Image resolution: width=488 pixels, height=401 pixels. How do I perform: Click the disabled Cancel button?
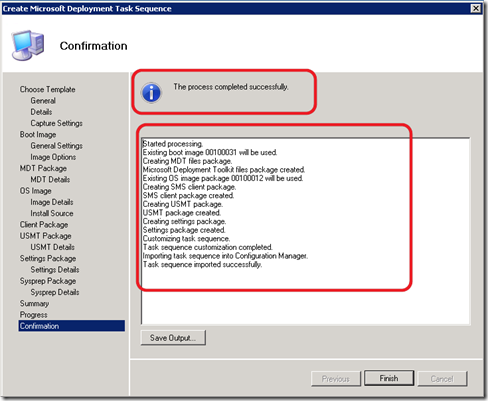442,379
